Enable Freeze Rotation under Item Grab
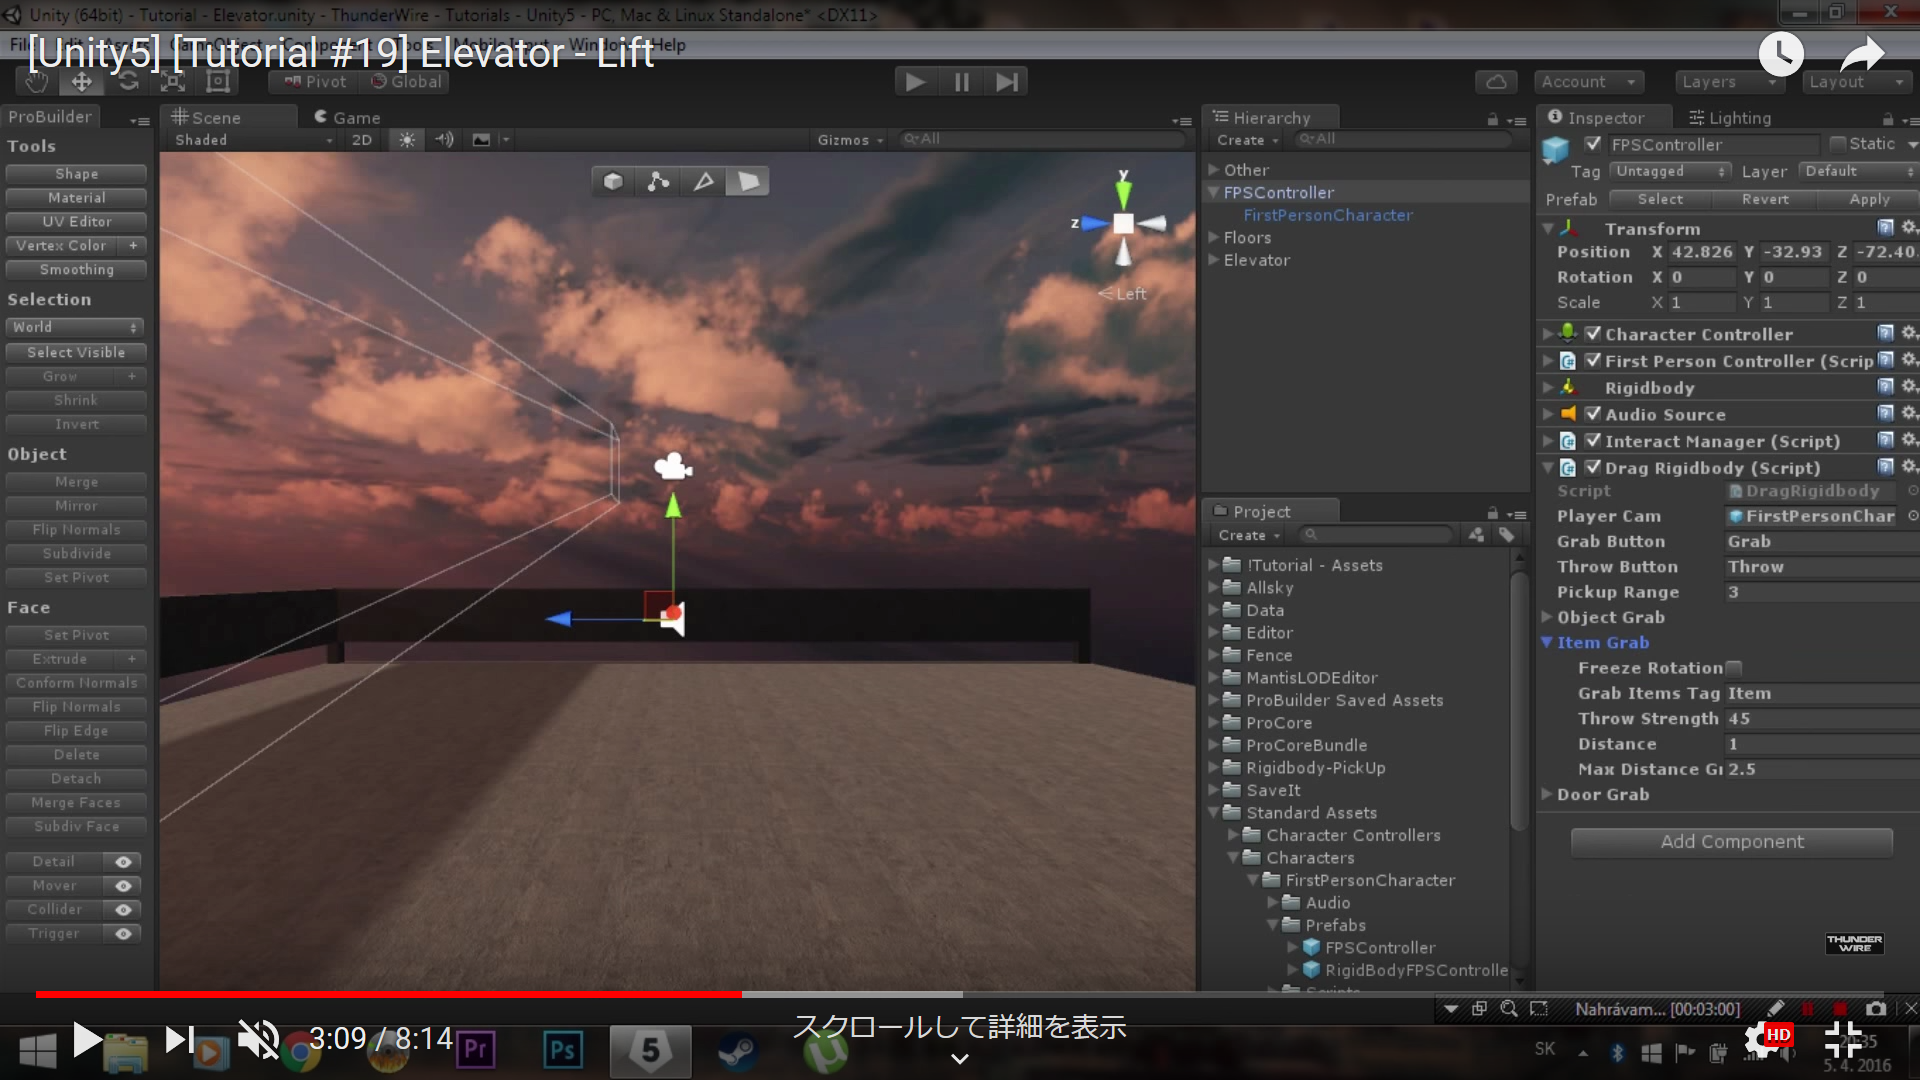 [1733, 668]
